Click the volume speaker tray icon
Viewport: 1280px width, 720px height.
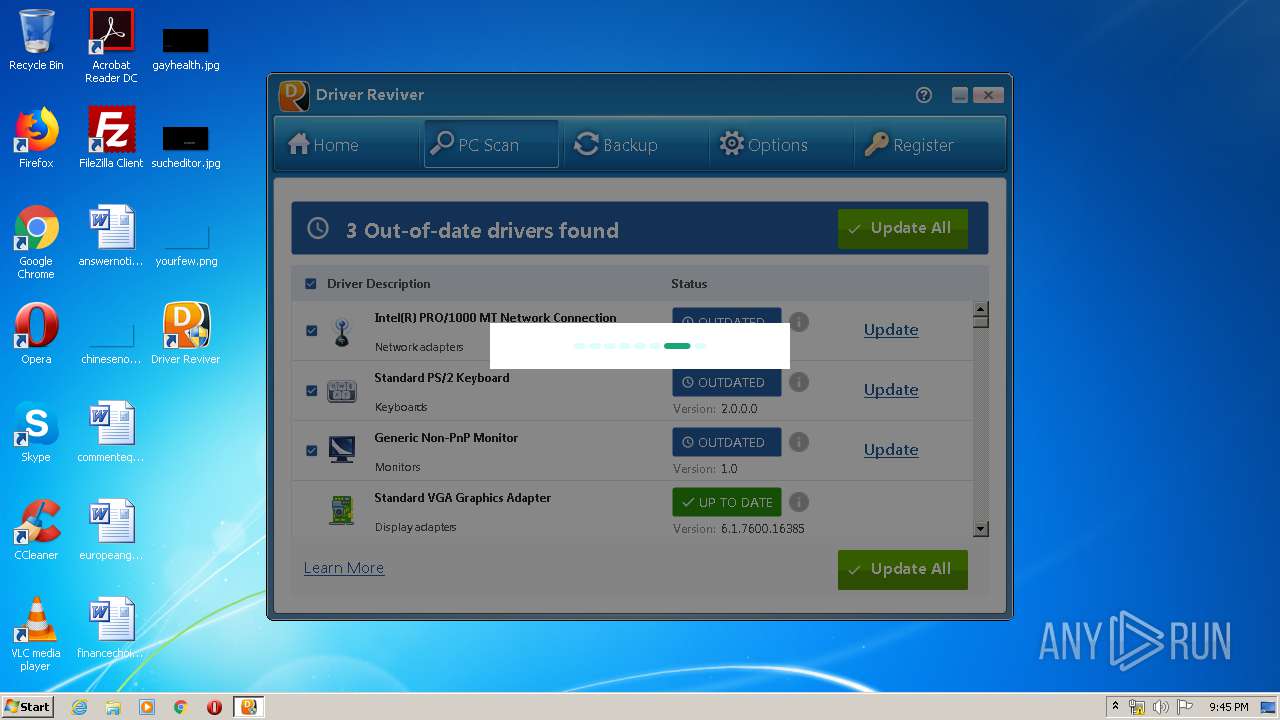pyautogui.click(x=1160, y=707)
